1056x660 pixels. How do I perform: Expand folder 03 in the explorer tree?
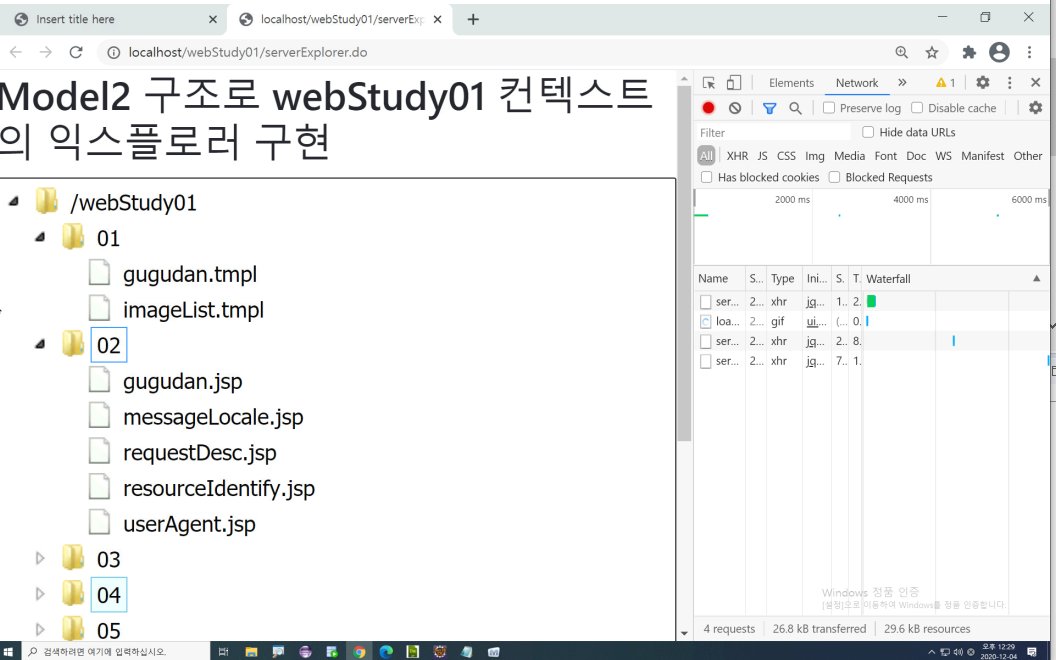coord(40,559)
